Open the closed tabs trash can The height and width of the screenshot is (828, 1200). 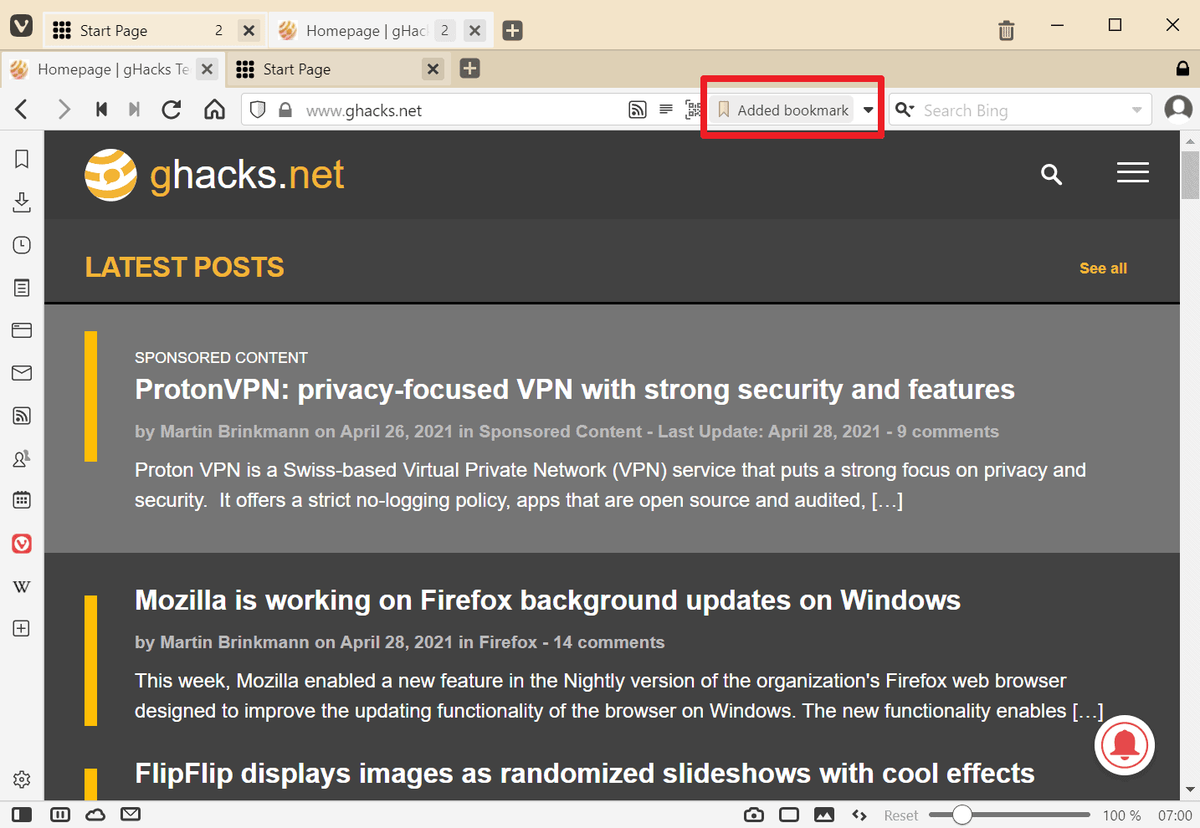coord(1007,31)
